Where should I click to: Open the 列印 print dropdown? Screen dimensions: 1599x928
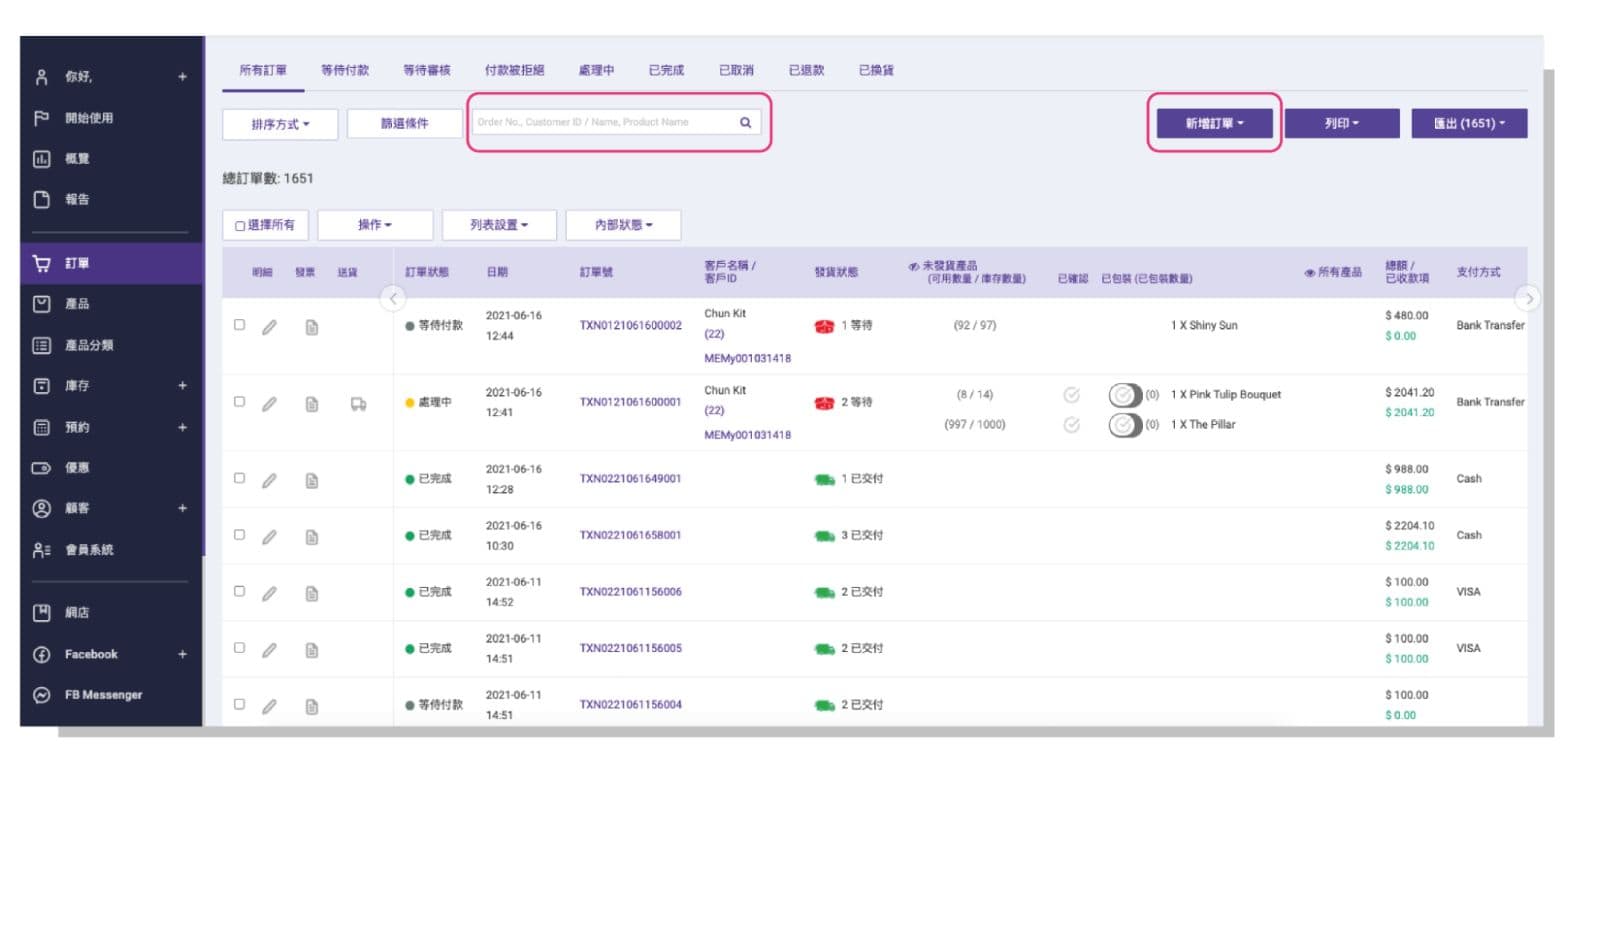click(1341, 123)
